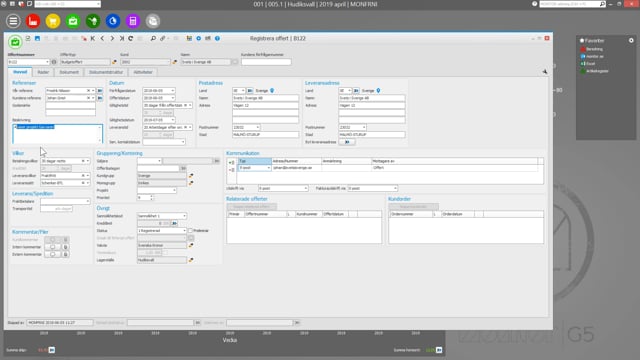
Task: Open the Intern kommentar button
Action: 52,247
